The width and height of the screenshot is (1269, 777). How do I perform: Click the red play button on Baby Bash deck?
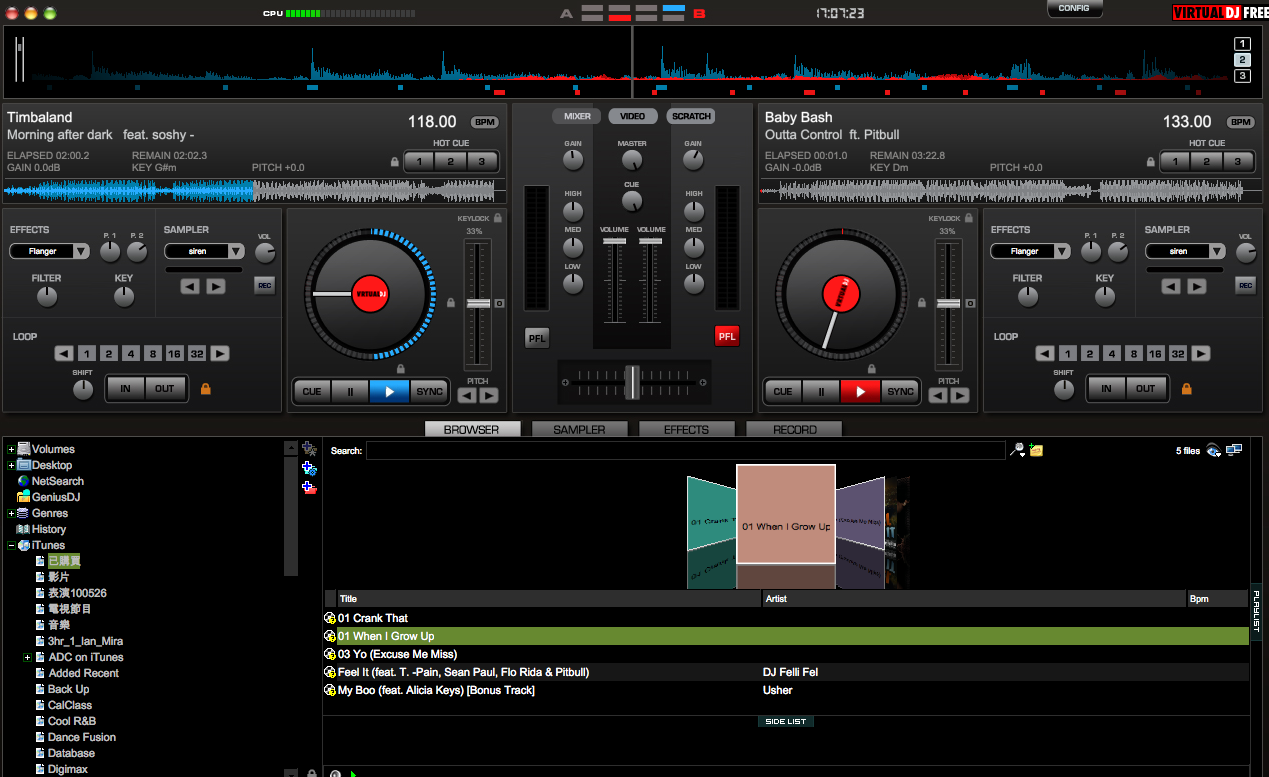(x=860, y=392)
